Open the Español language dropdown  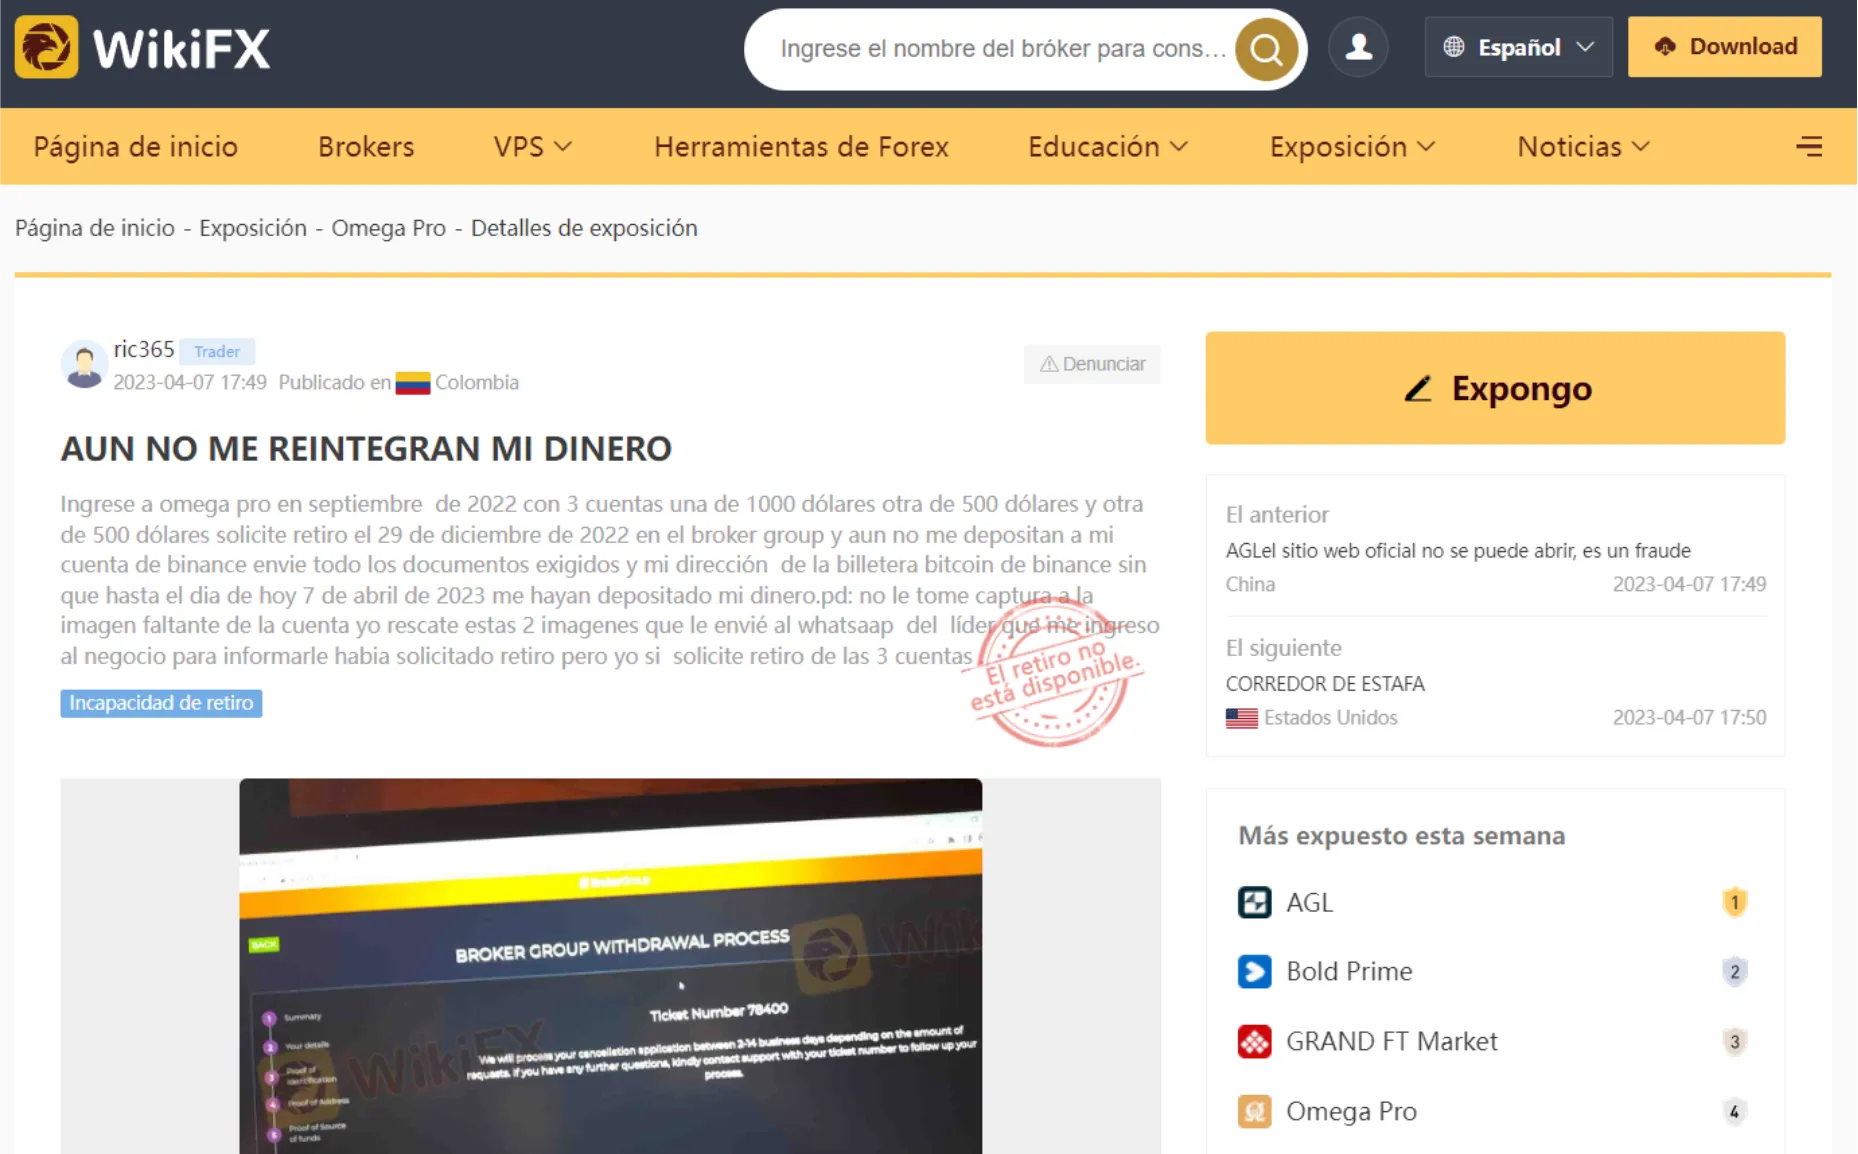click(1518, 47)
